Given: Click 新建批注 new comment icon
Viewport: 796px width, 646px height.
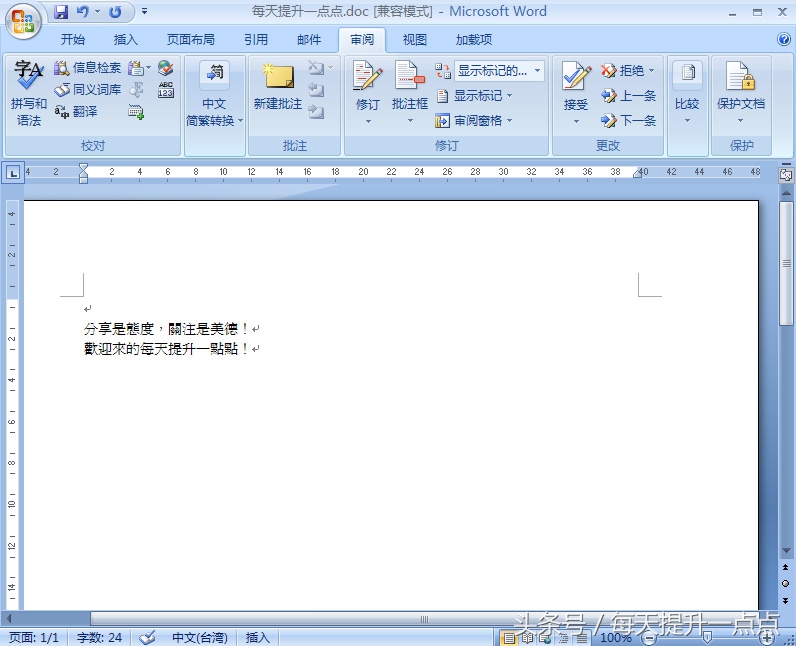Looking at the screenshot, I should pyautogui.click(x=278, y=77).
